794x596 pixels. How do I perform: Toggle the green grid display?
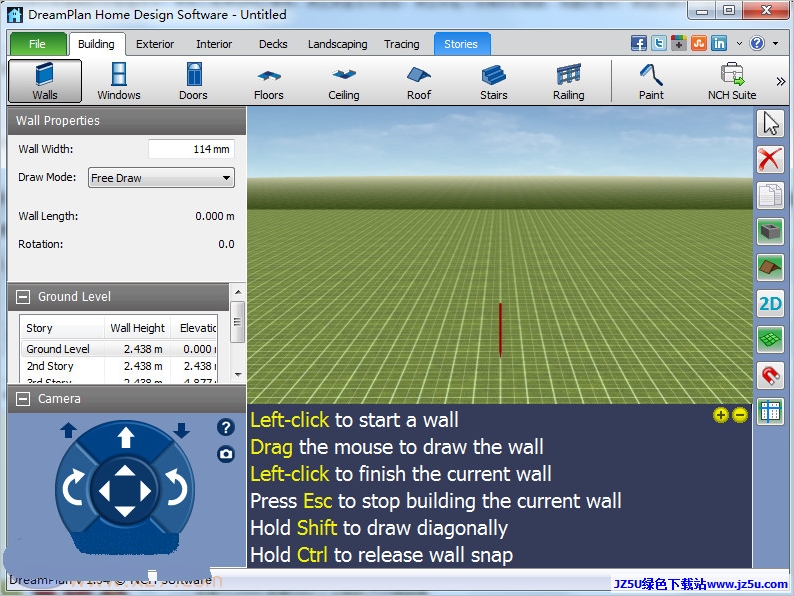click(x=769, y=340)
